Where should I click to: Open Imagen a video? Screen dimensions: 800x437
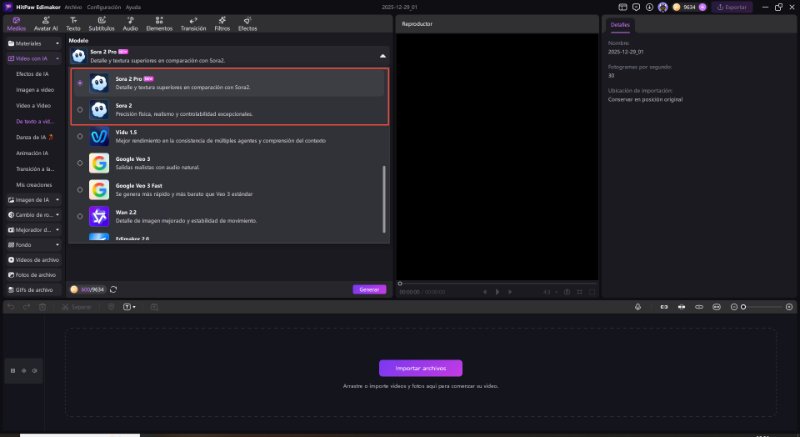(35, 90)
